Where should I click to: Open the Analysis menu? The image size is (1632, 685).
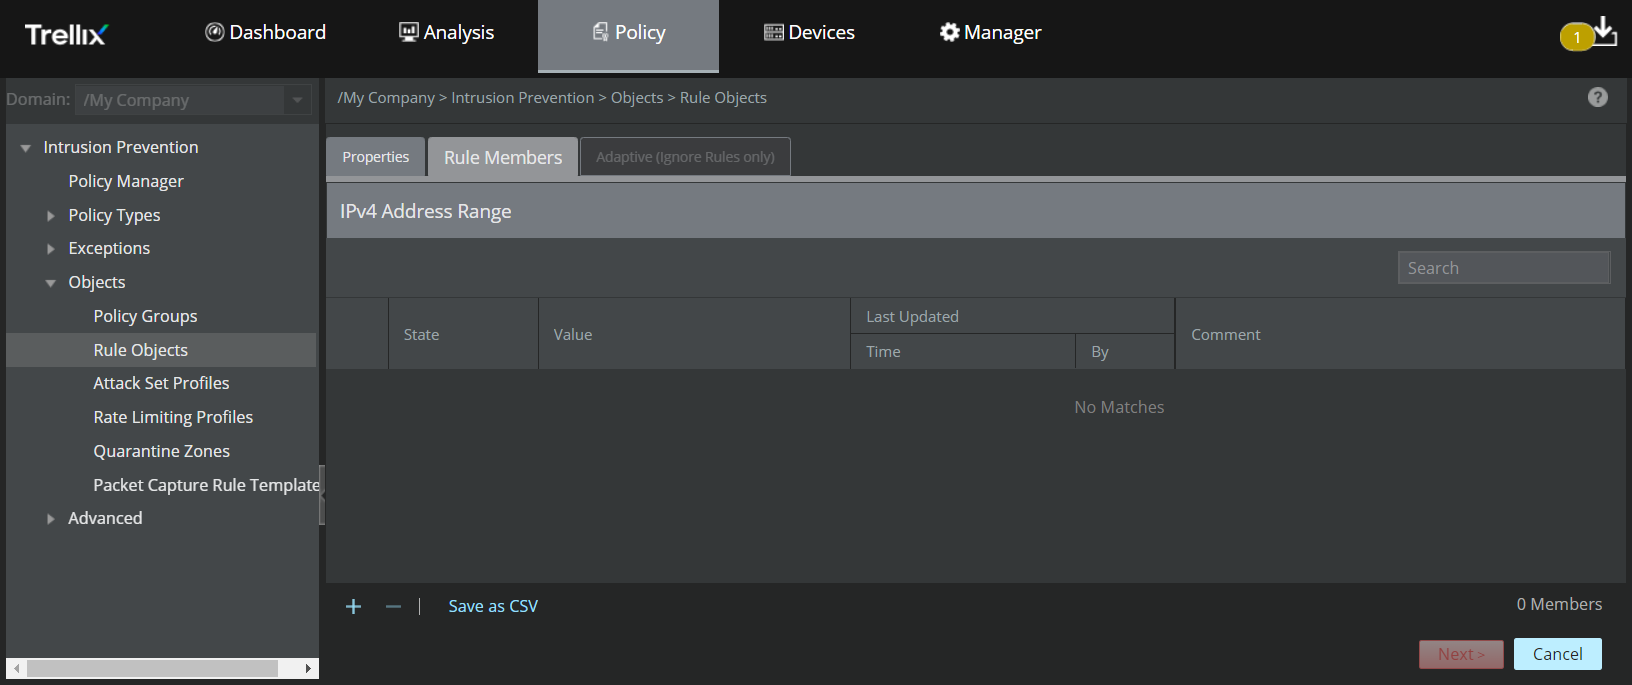(x=446, y=32)
